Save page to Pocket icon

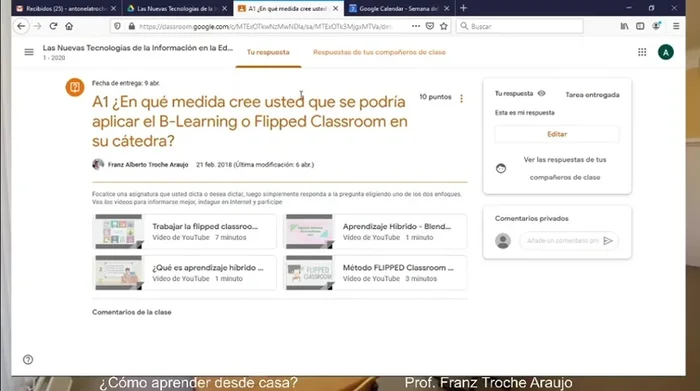click(x=429, y=26)
